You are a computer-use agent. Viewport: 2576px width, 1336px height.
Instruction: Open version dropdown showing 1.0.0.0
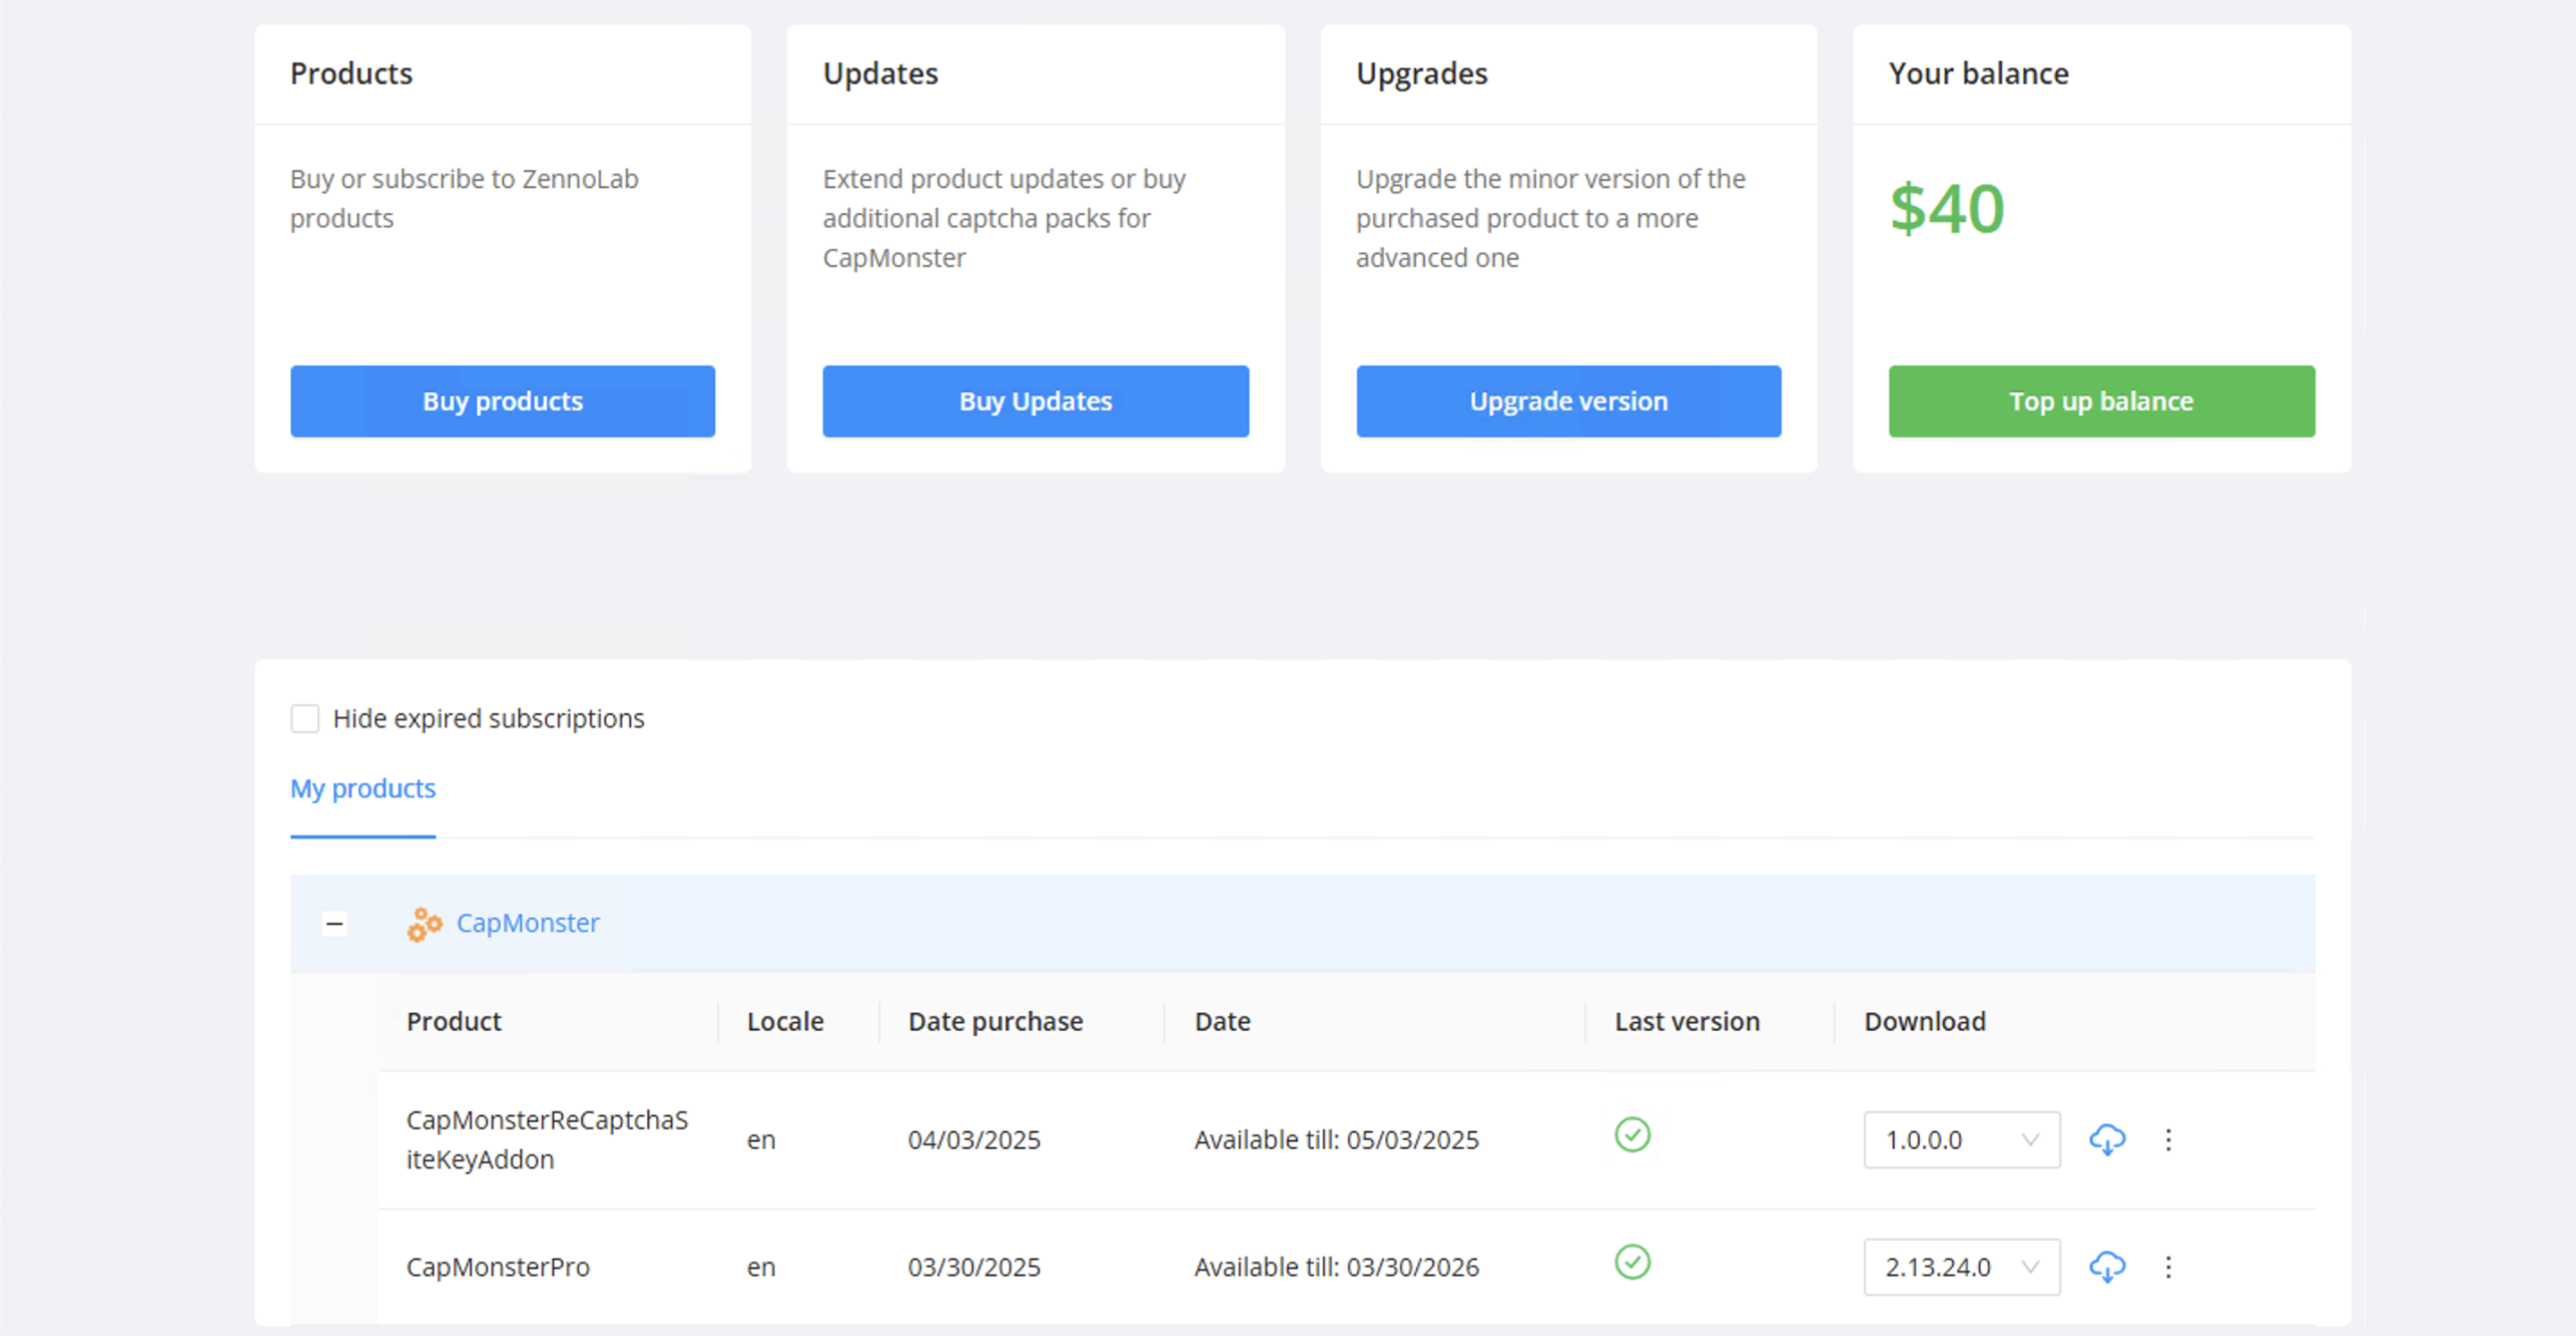(1961, 1139)
